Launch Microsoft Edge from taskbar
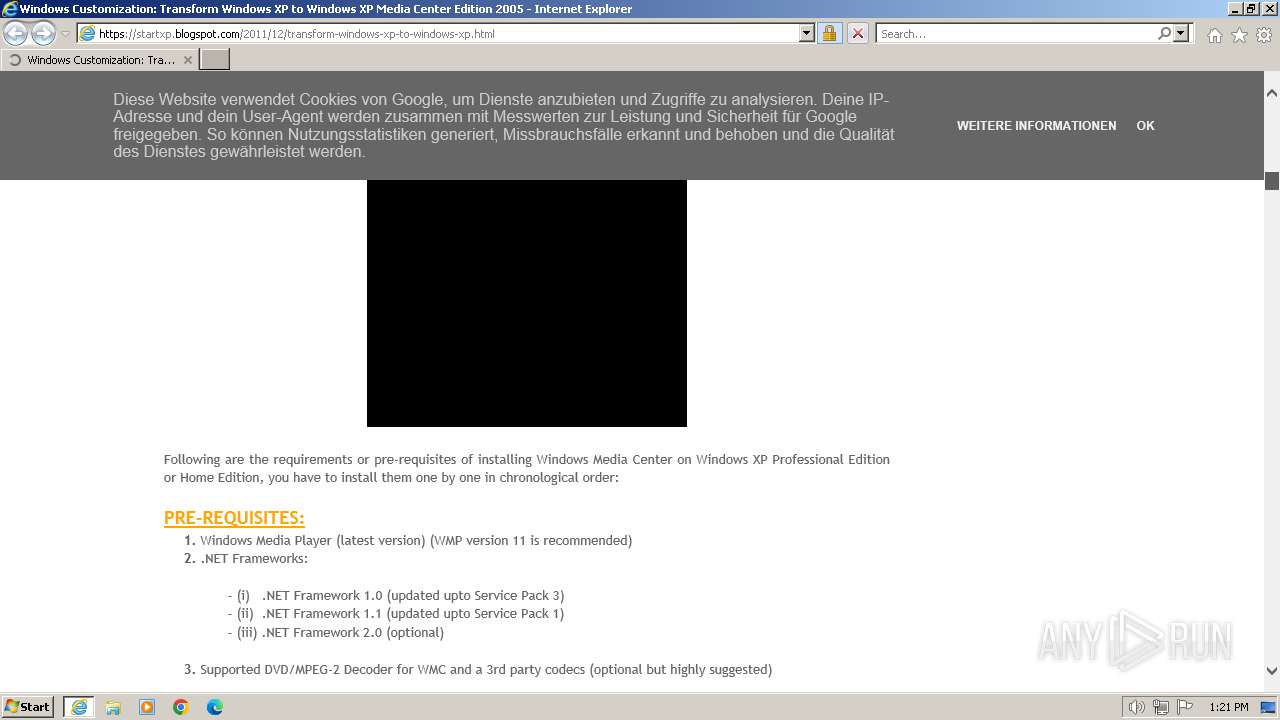Viewport: 1280px width, 720px height. (215, 707)
